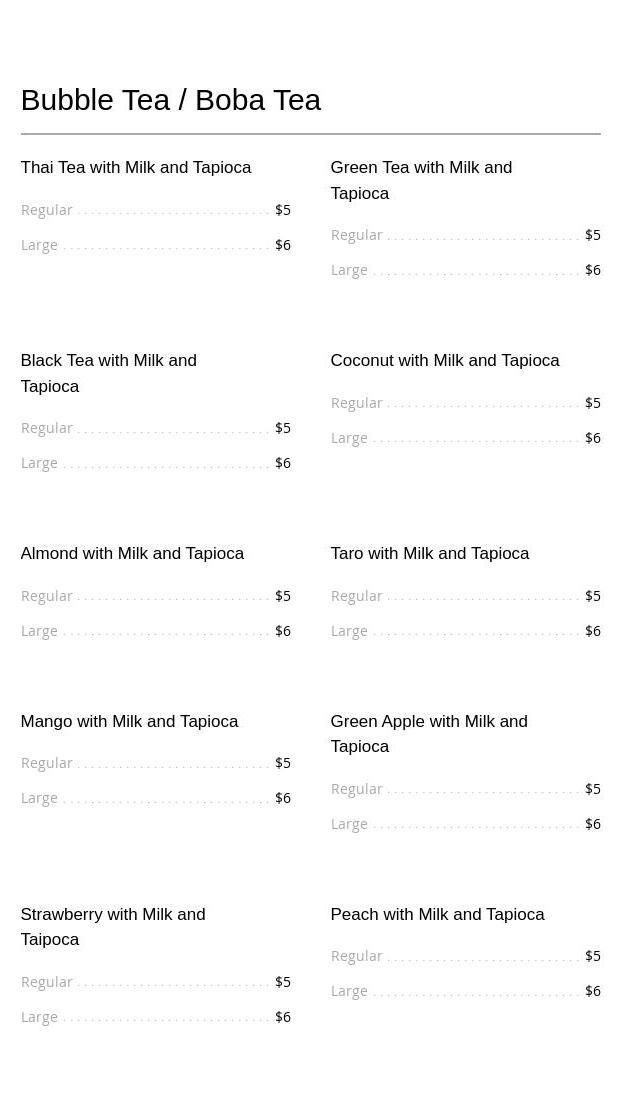
Task: Click the Large option under Green Apple
Action: [x=349, y=824]
